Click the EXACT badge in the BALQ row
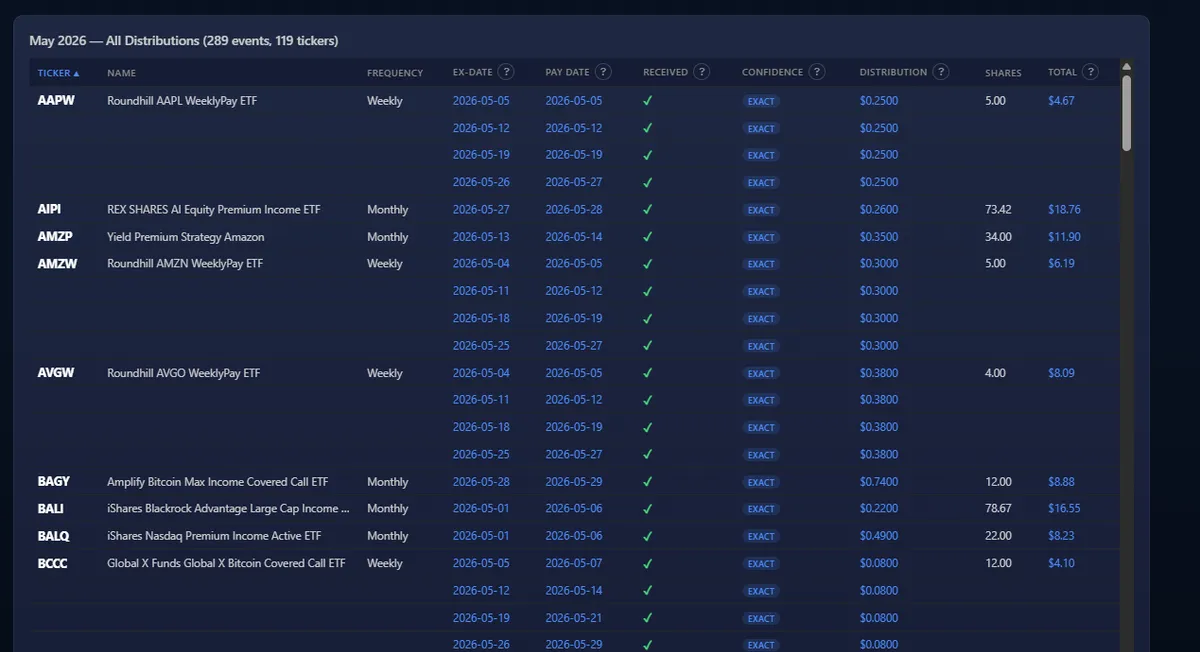Image resolution: width=1200 pixels, height=652 pixels. point(761,536)
